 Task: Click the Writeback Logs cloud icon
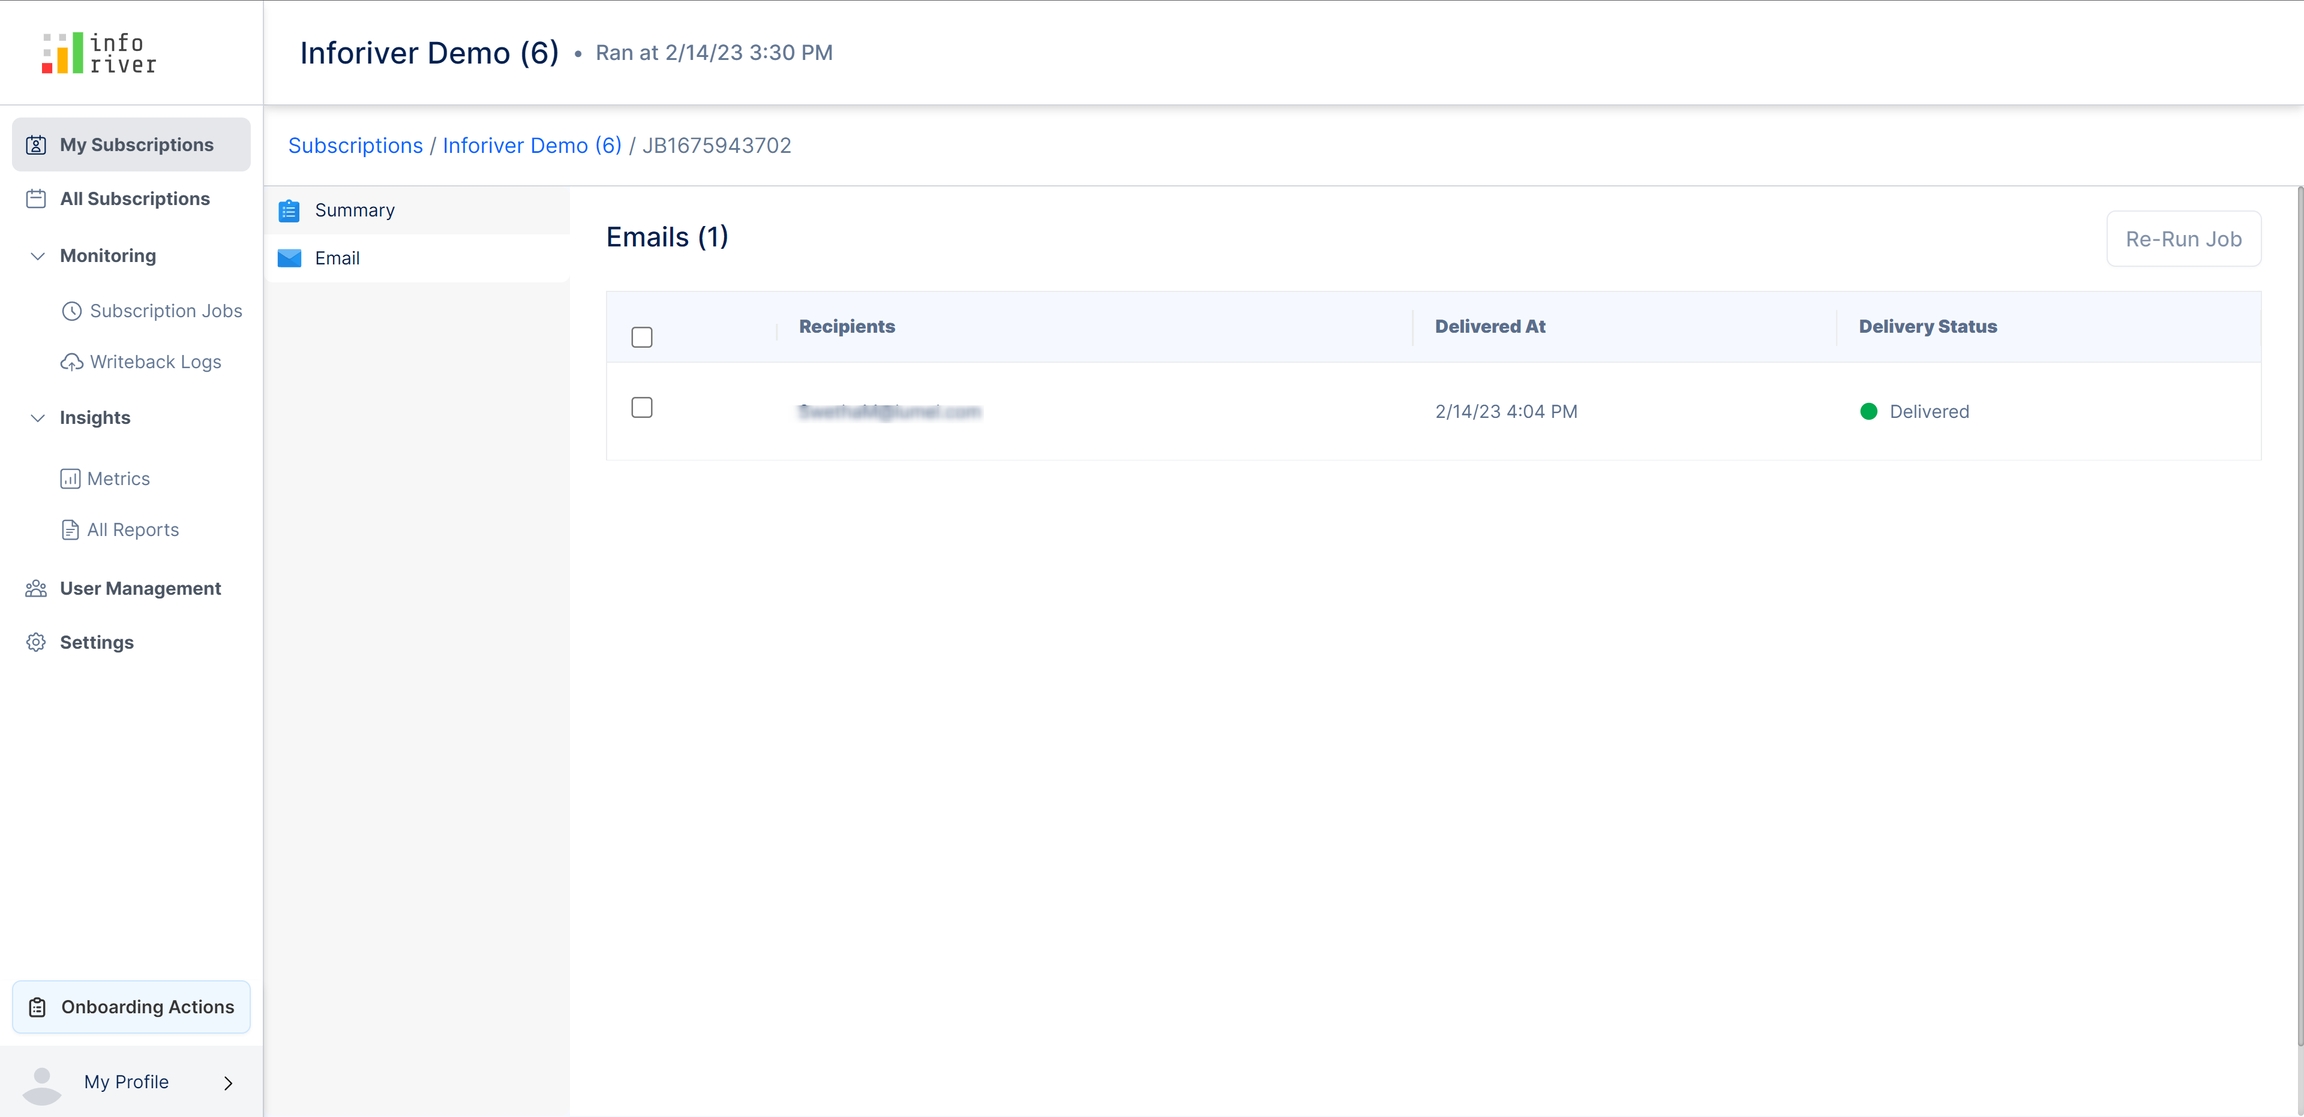point(71,362)
